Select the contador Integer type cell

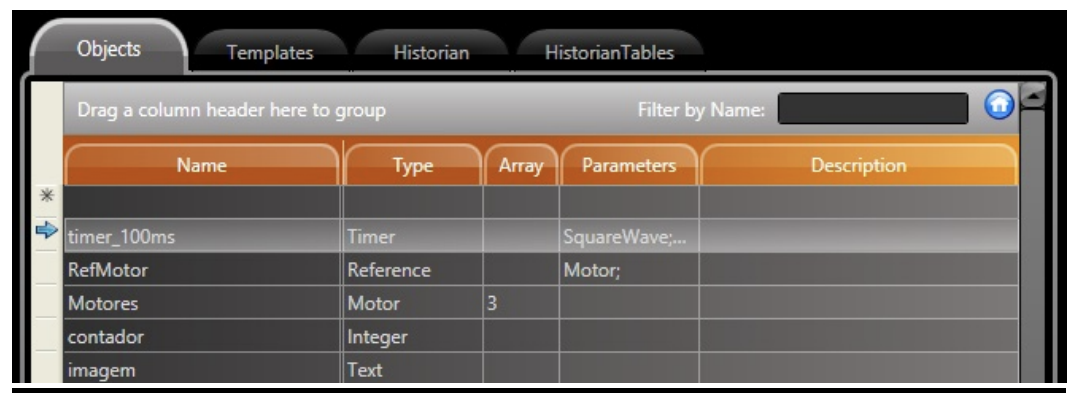click(413, 337)
